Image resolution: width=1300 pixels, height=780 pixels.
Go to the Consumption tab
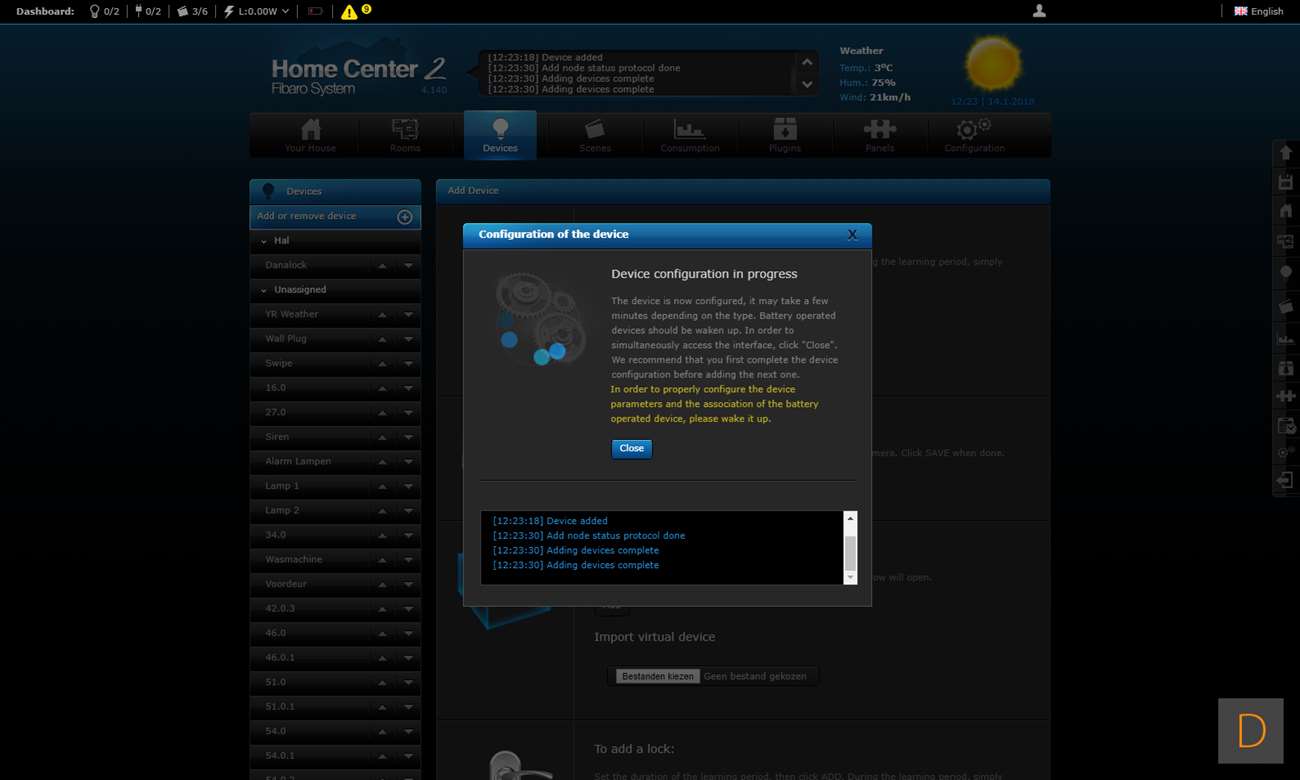(689, 135)
